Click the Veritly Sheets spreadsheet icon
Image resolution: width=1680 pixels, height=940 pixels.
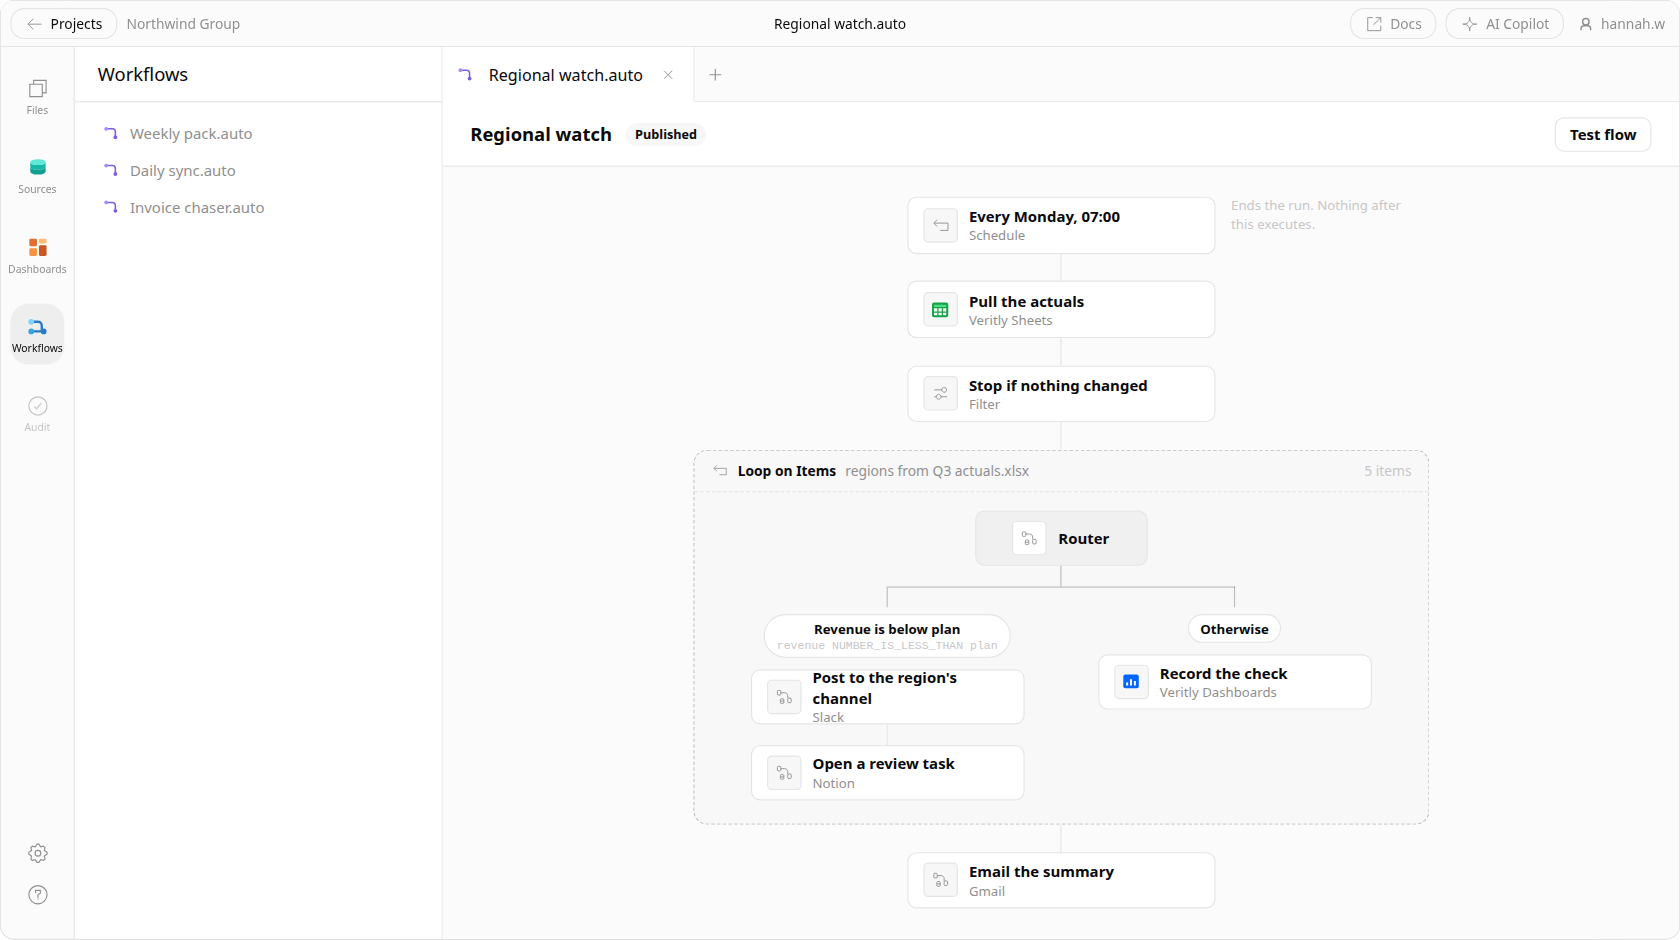click(940, 310)
